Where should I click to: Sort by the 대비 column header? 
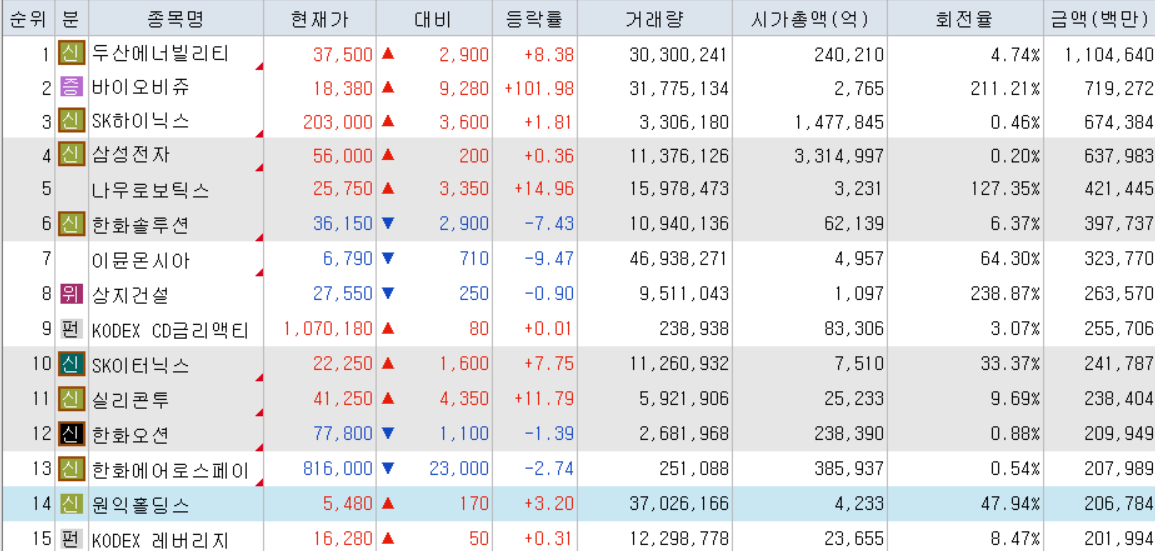434,18
